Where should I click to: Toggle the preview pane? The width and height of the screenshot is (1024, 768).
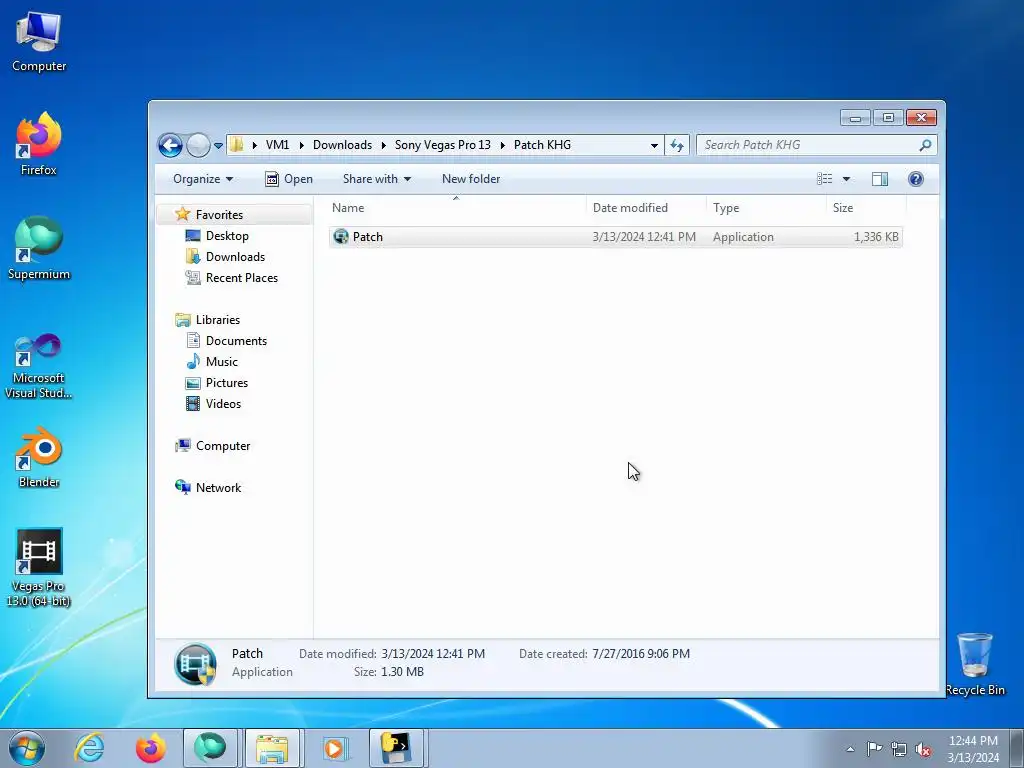880,179
